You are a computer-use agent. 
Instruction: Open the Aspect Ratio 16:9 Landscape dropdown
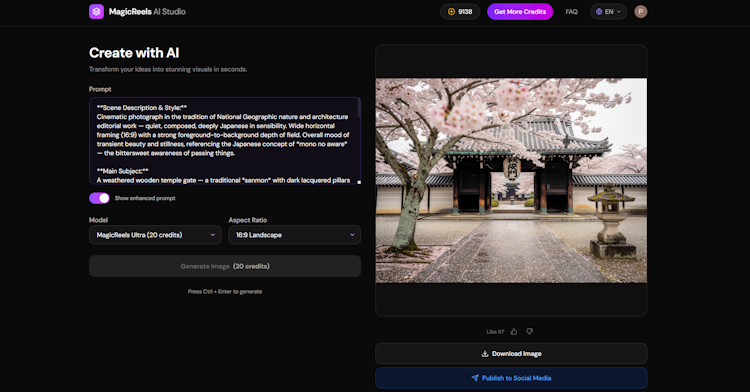(x=295, y=235)
